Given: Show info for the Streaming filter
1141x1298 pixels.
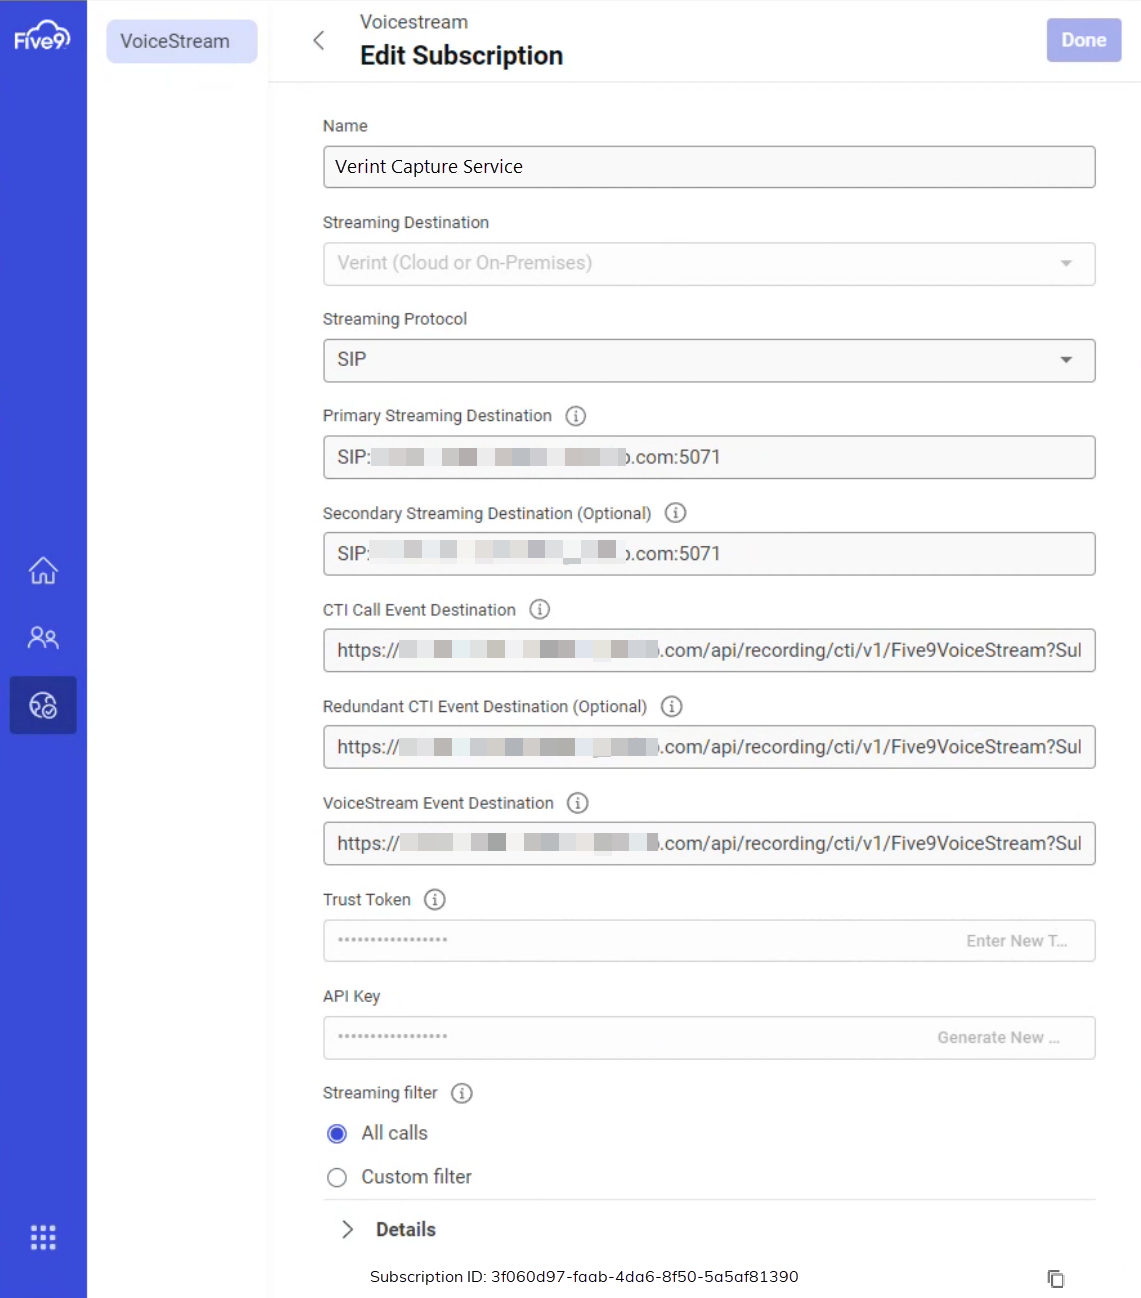Looking at the screenshot, I should tap(461, 1093).
